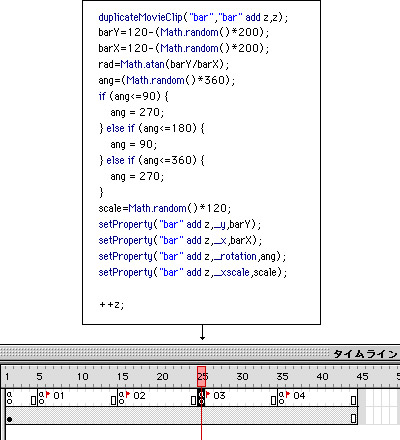Select the black dot keyframe in lower layer
The width and height of the screenshot is (400, 440).
pyautogui.click(x=10, y=419)
